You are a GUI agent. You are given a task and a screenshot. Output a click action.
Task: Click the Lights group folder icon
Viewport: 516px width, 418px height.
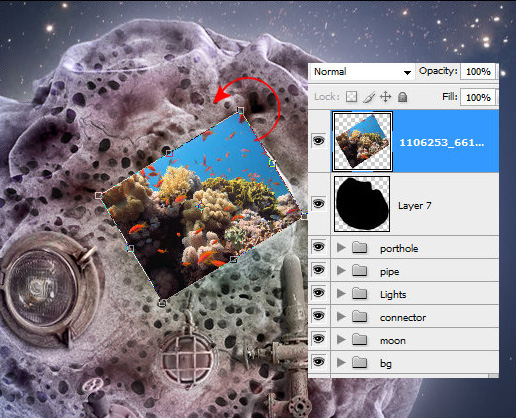coord(360,294)
